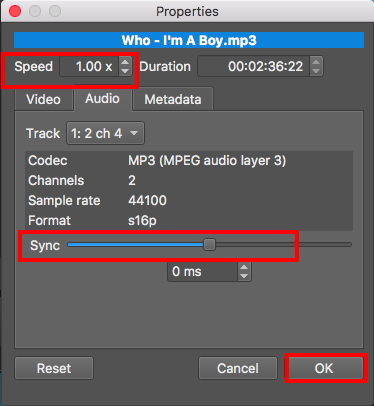Image resolution: width=374 pixels, height=406 pixels.
Task: Open the Metadata tab
Action: point(173,99)
